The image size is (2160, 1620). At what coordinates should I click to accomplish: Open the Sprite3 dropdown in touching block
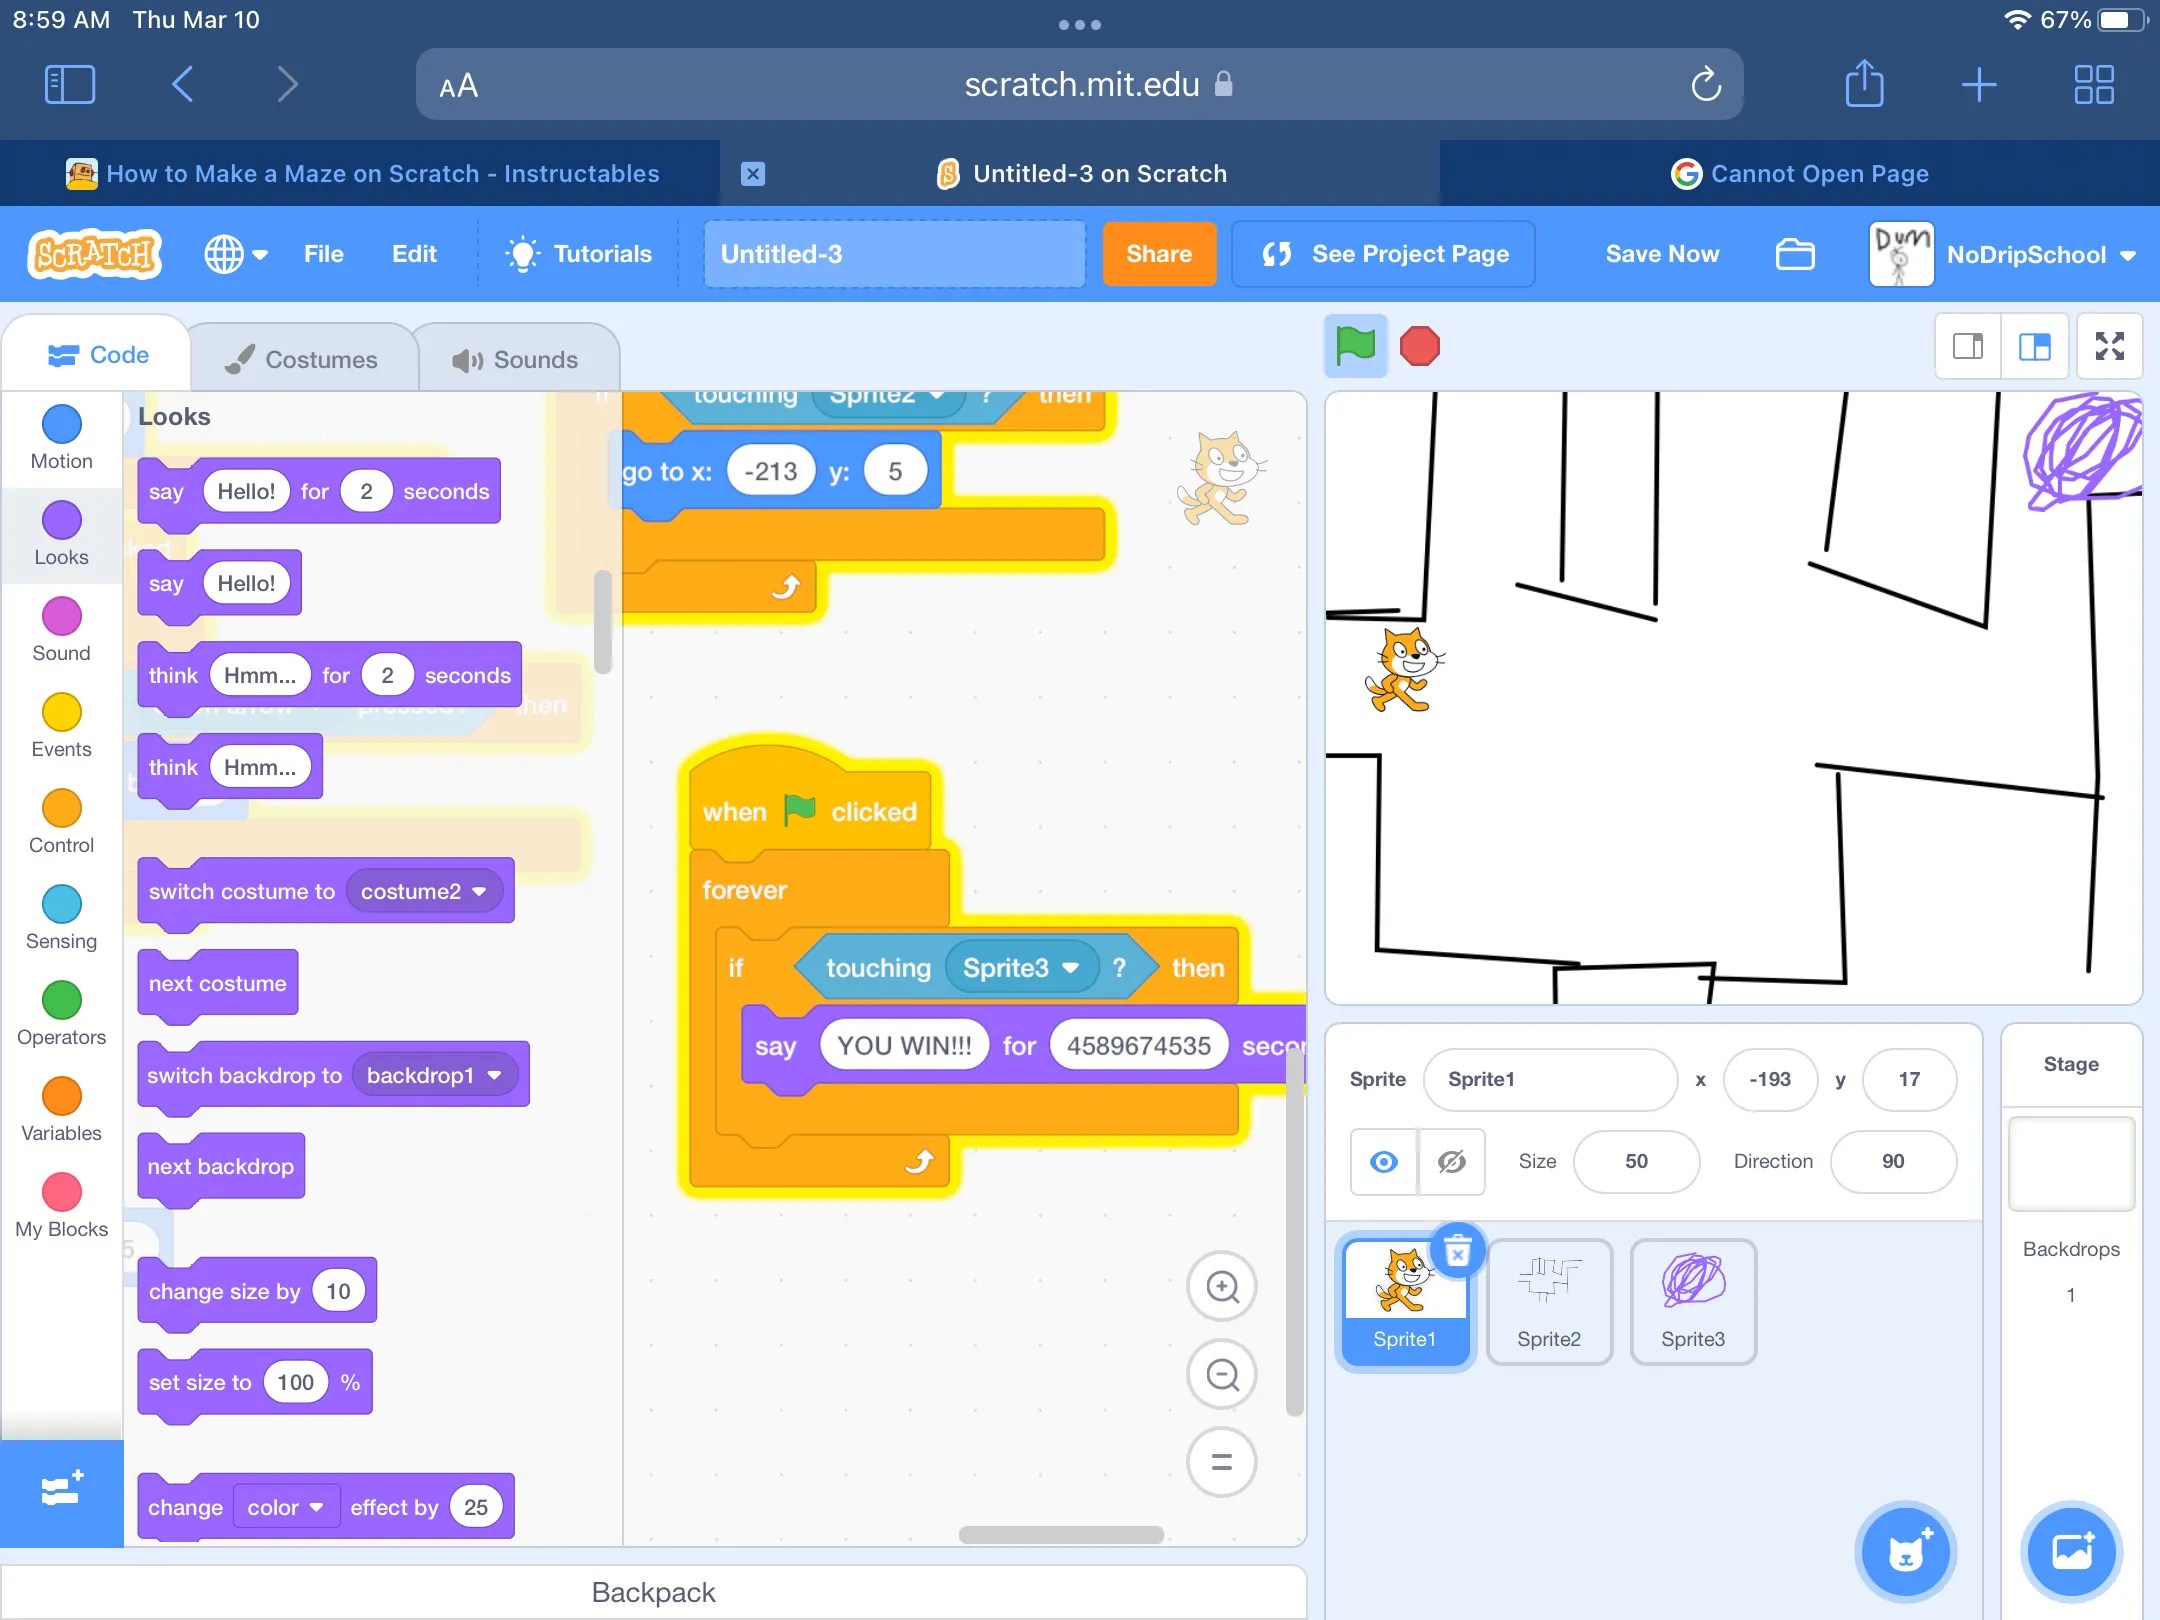coord(1020,967)
